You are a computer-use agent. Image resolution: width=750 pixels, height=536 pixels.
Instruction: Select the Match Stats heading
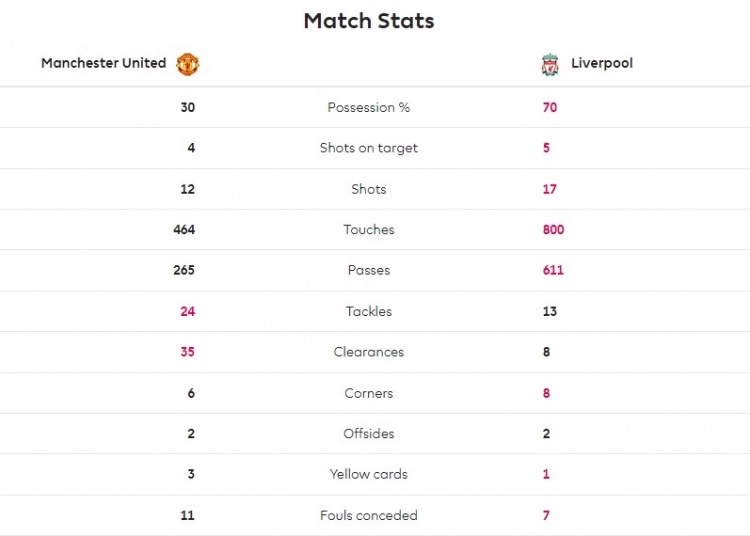[369, 21]
